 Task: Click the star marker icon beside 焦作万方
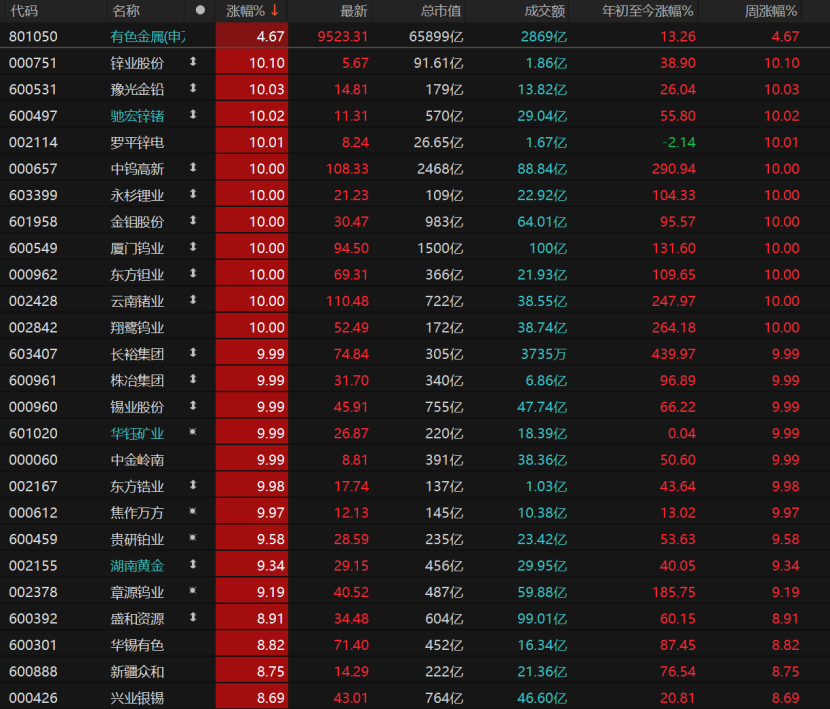(193, 511)
